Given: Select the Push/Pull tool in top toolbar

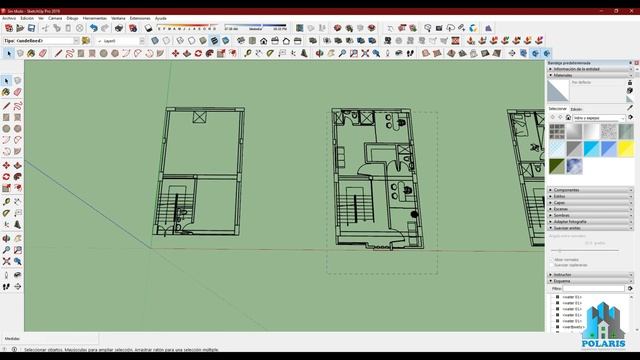Looking at the screenshot, I should (187, 53).
